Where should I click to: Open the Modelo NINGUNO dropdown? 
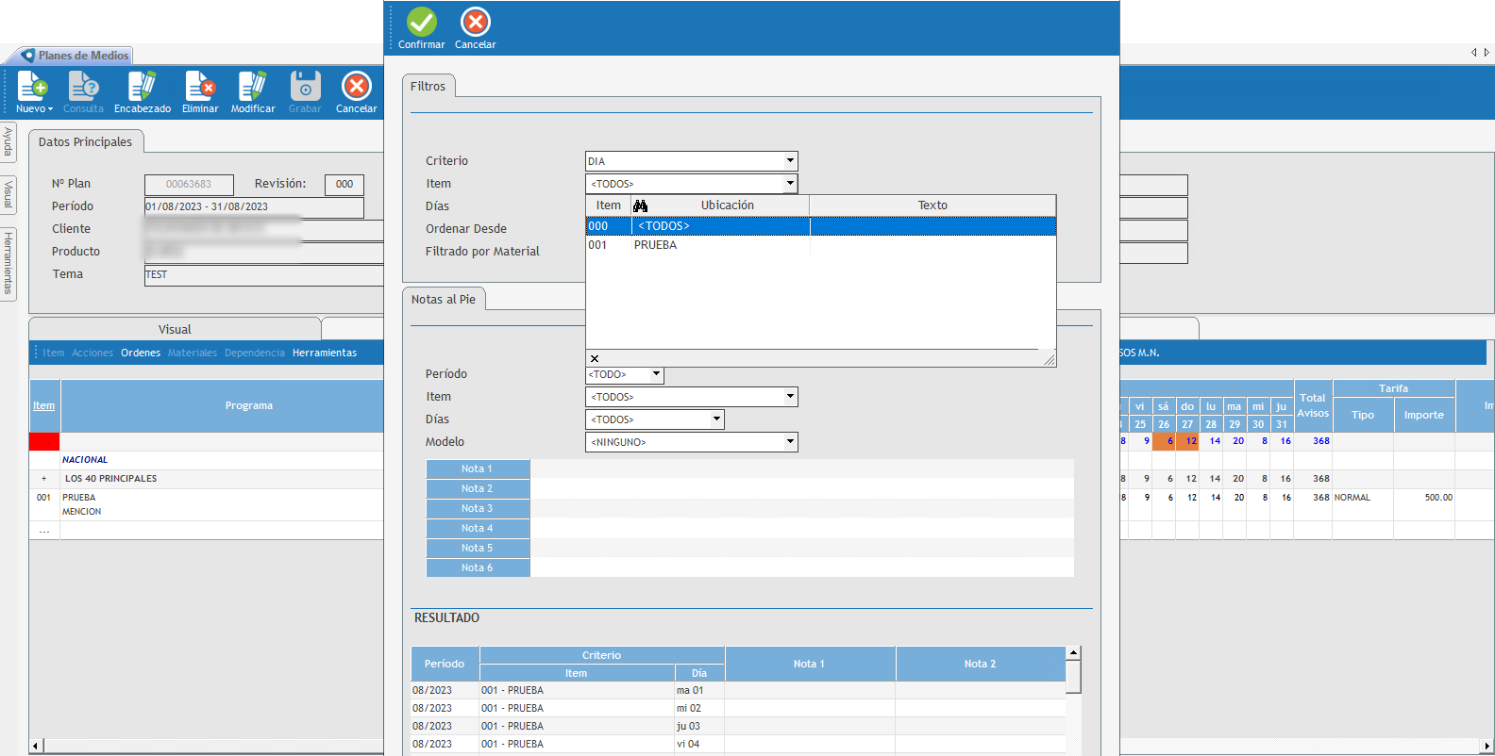[x=790, y=442]
